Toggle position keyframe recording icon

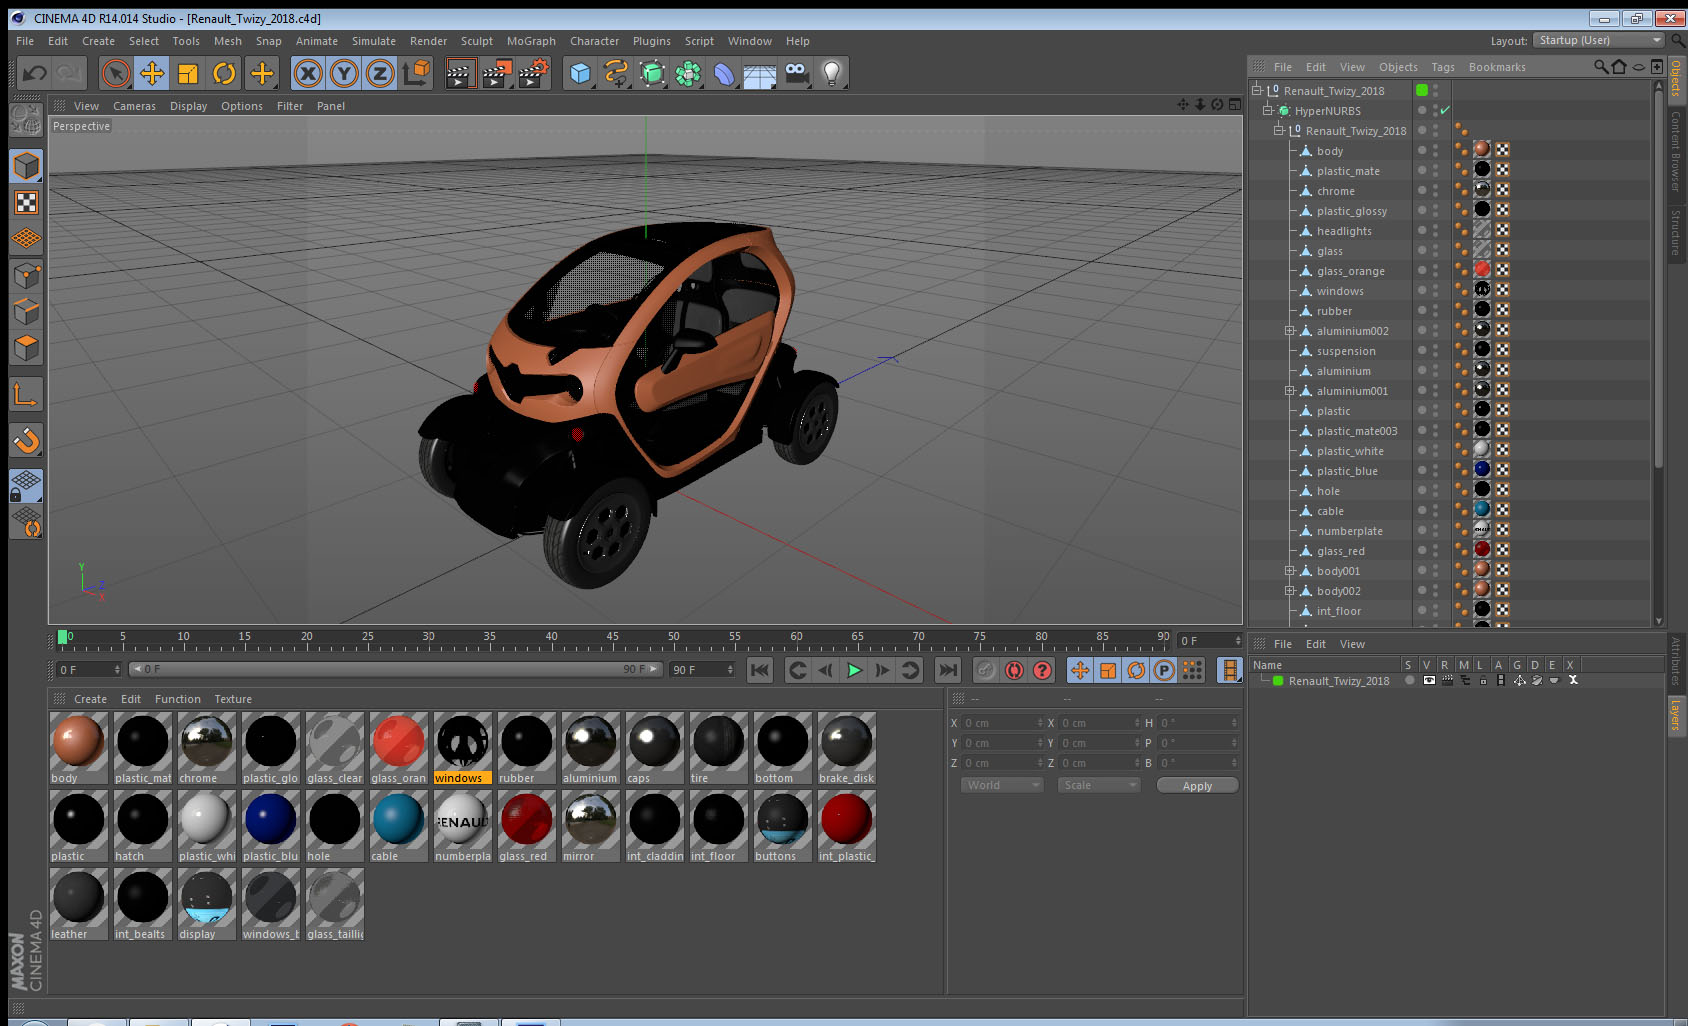[1080, 670]
